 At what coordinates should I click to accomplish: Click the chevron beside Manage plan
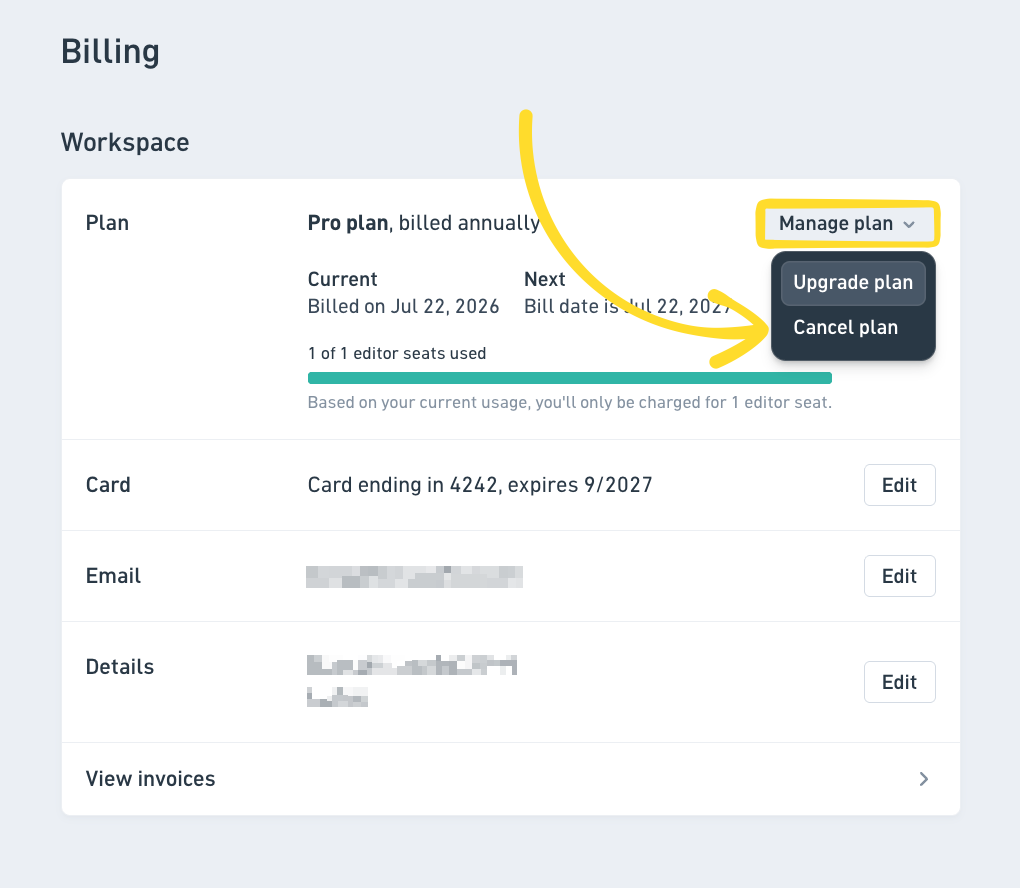(909, 224)
